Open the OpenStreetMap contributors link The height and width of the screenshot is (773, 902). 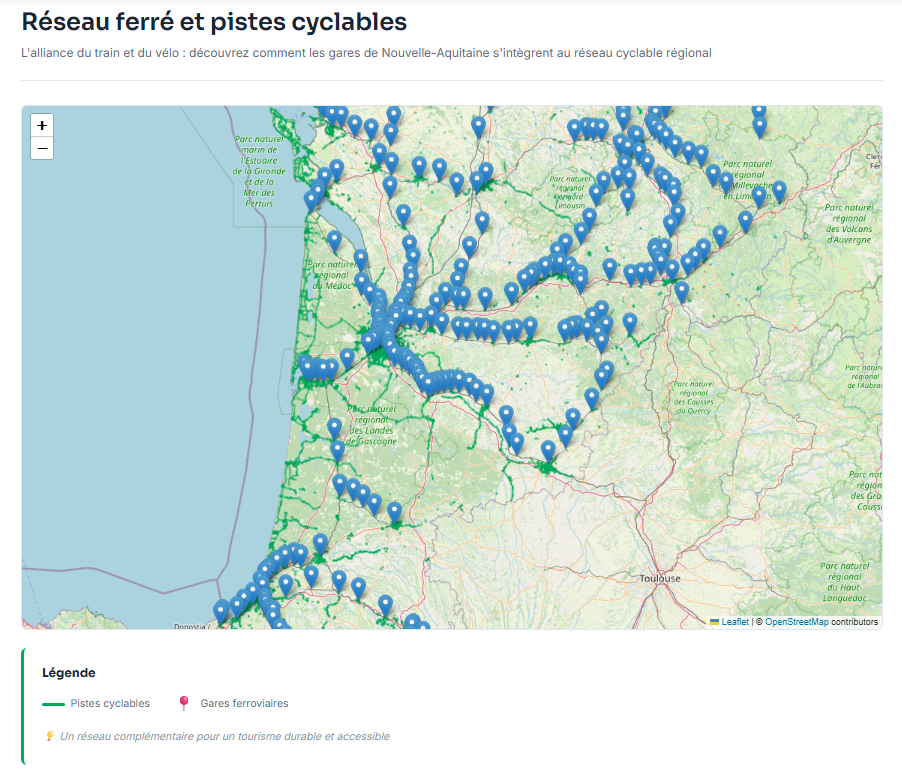point(797,622)
